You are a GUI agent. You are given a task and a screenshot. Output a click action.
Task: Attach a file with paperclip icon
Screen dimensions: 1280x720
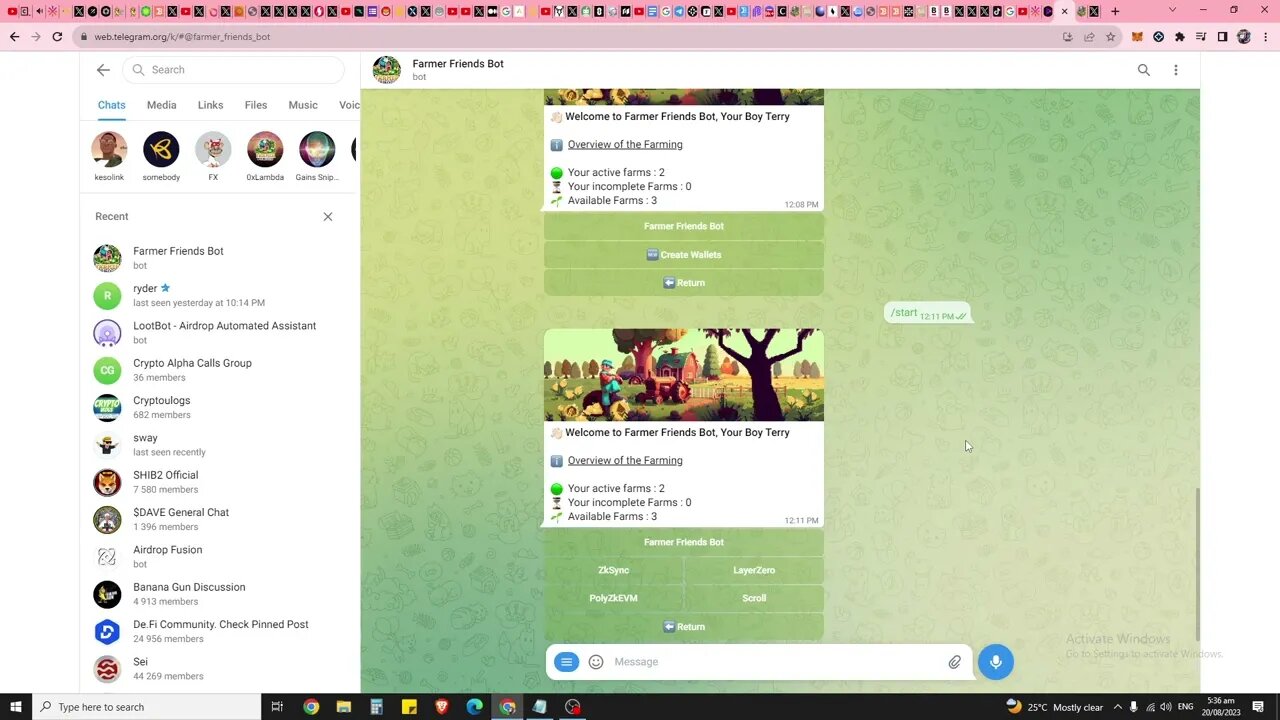[955, 662]
